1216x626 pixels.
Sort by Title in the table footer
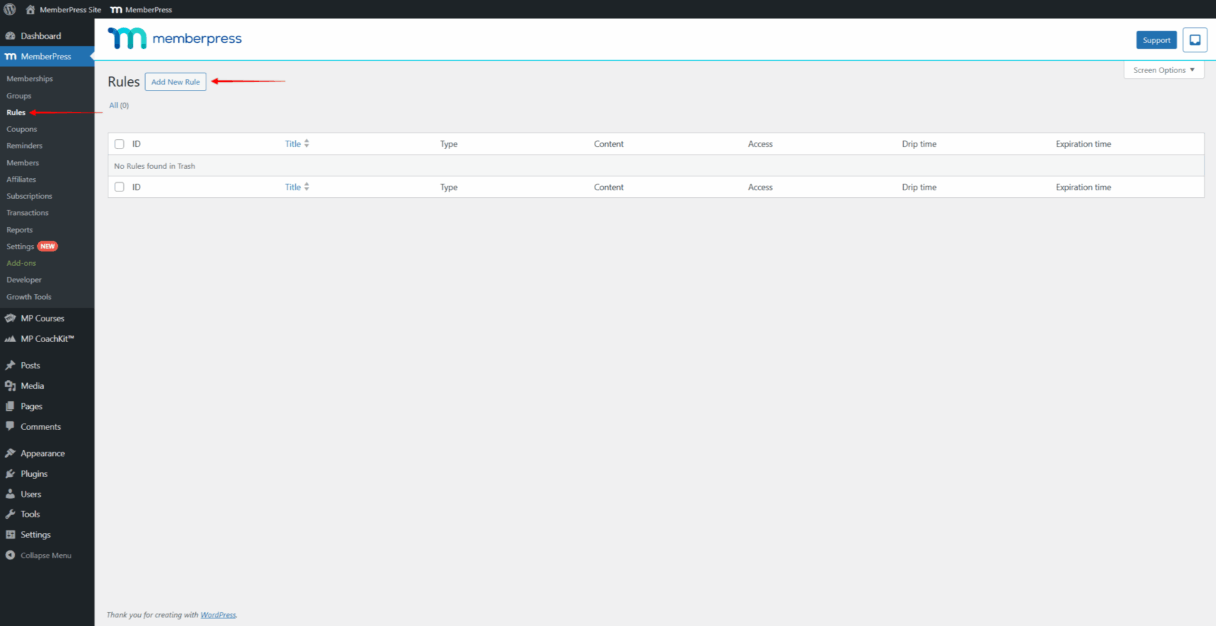click(293, 187)
